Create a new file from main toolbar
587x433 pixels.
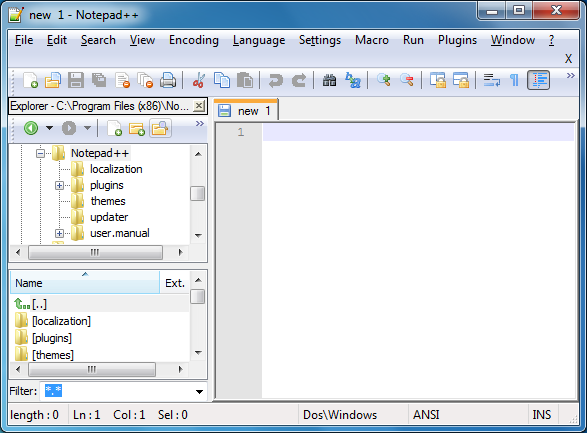[30, 80]
